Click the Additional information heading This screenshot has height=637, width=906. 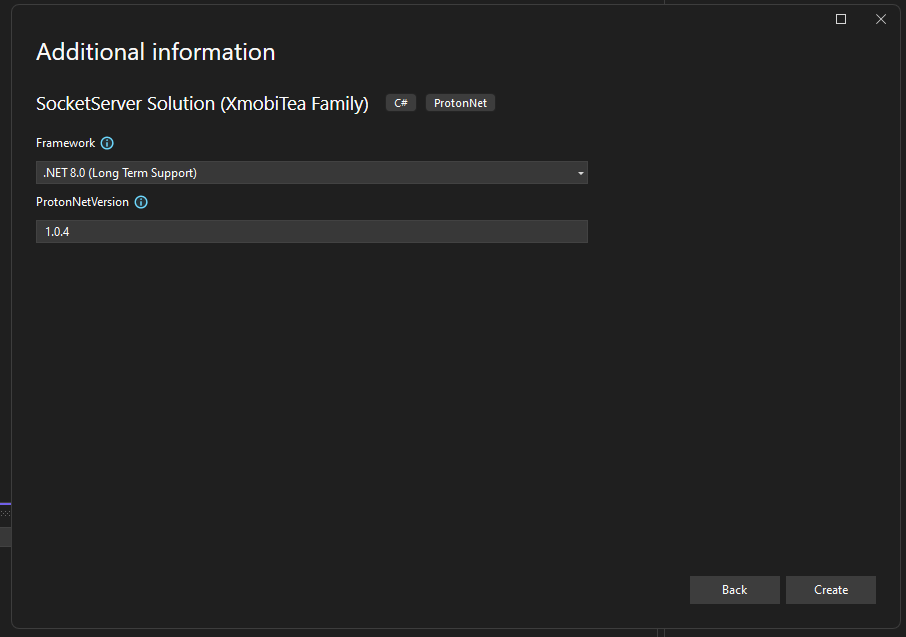coord(155,52)
